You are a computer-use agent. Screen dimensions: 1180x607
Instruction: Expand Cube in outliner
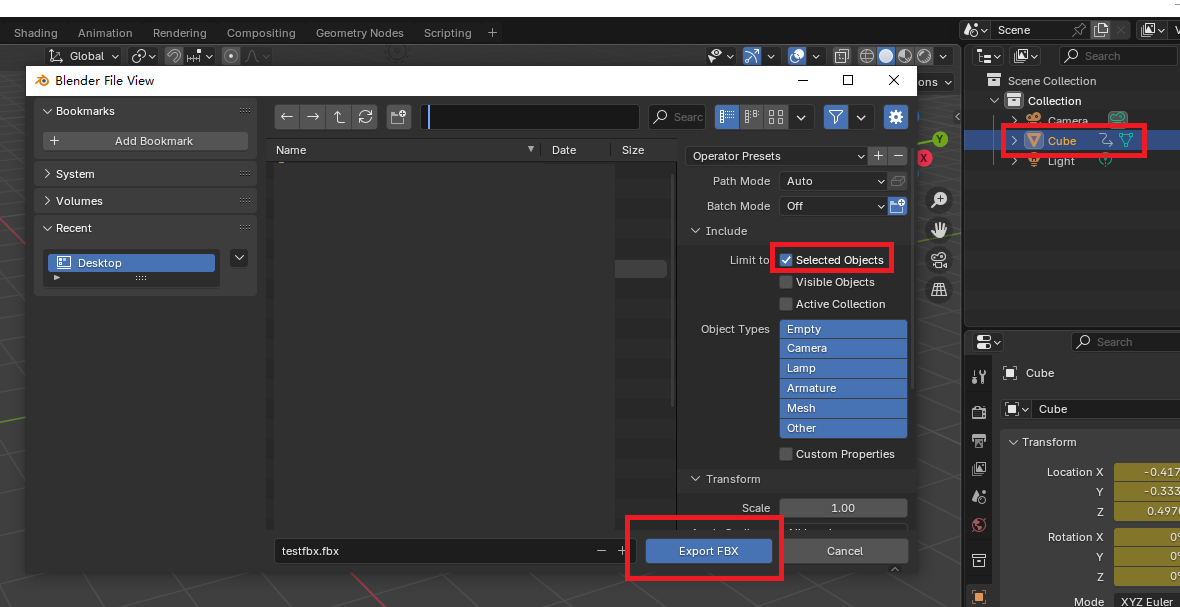[x=1014, y=141]
